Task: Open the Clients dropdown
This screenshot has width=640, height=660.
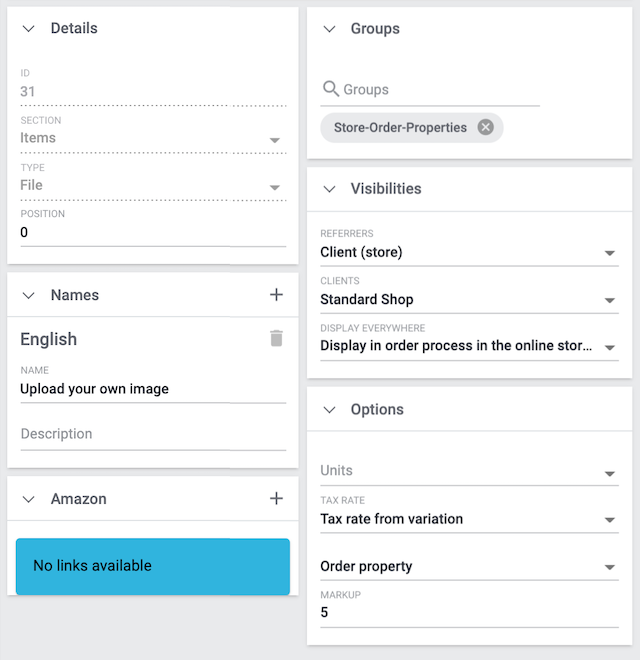Action: (x=610, y=300)
